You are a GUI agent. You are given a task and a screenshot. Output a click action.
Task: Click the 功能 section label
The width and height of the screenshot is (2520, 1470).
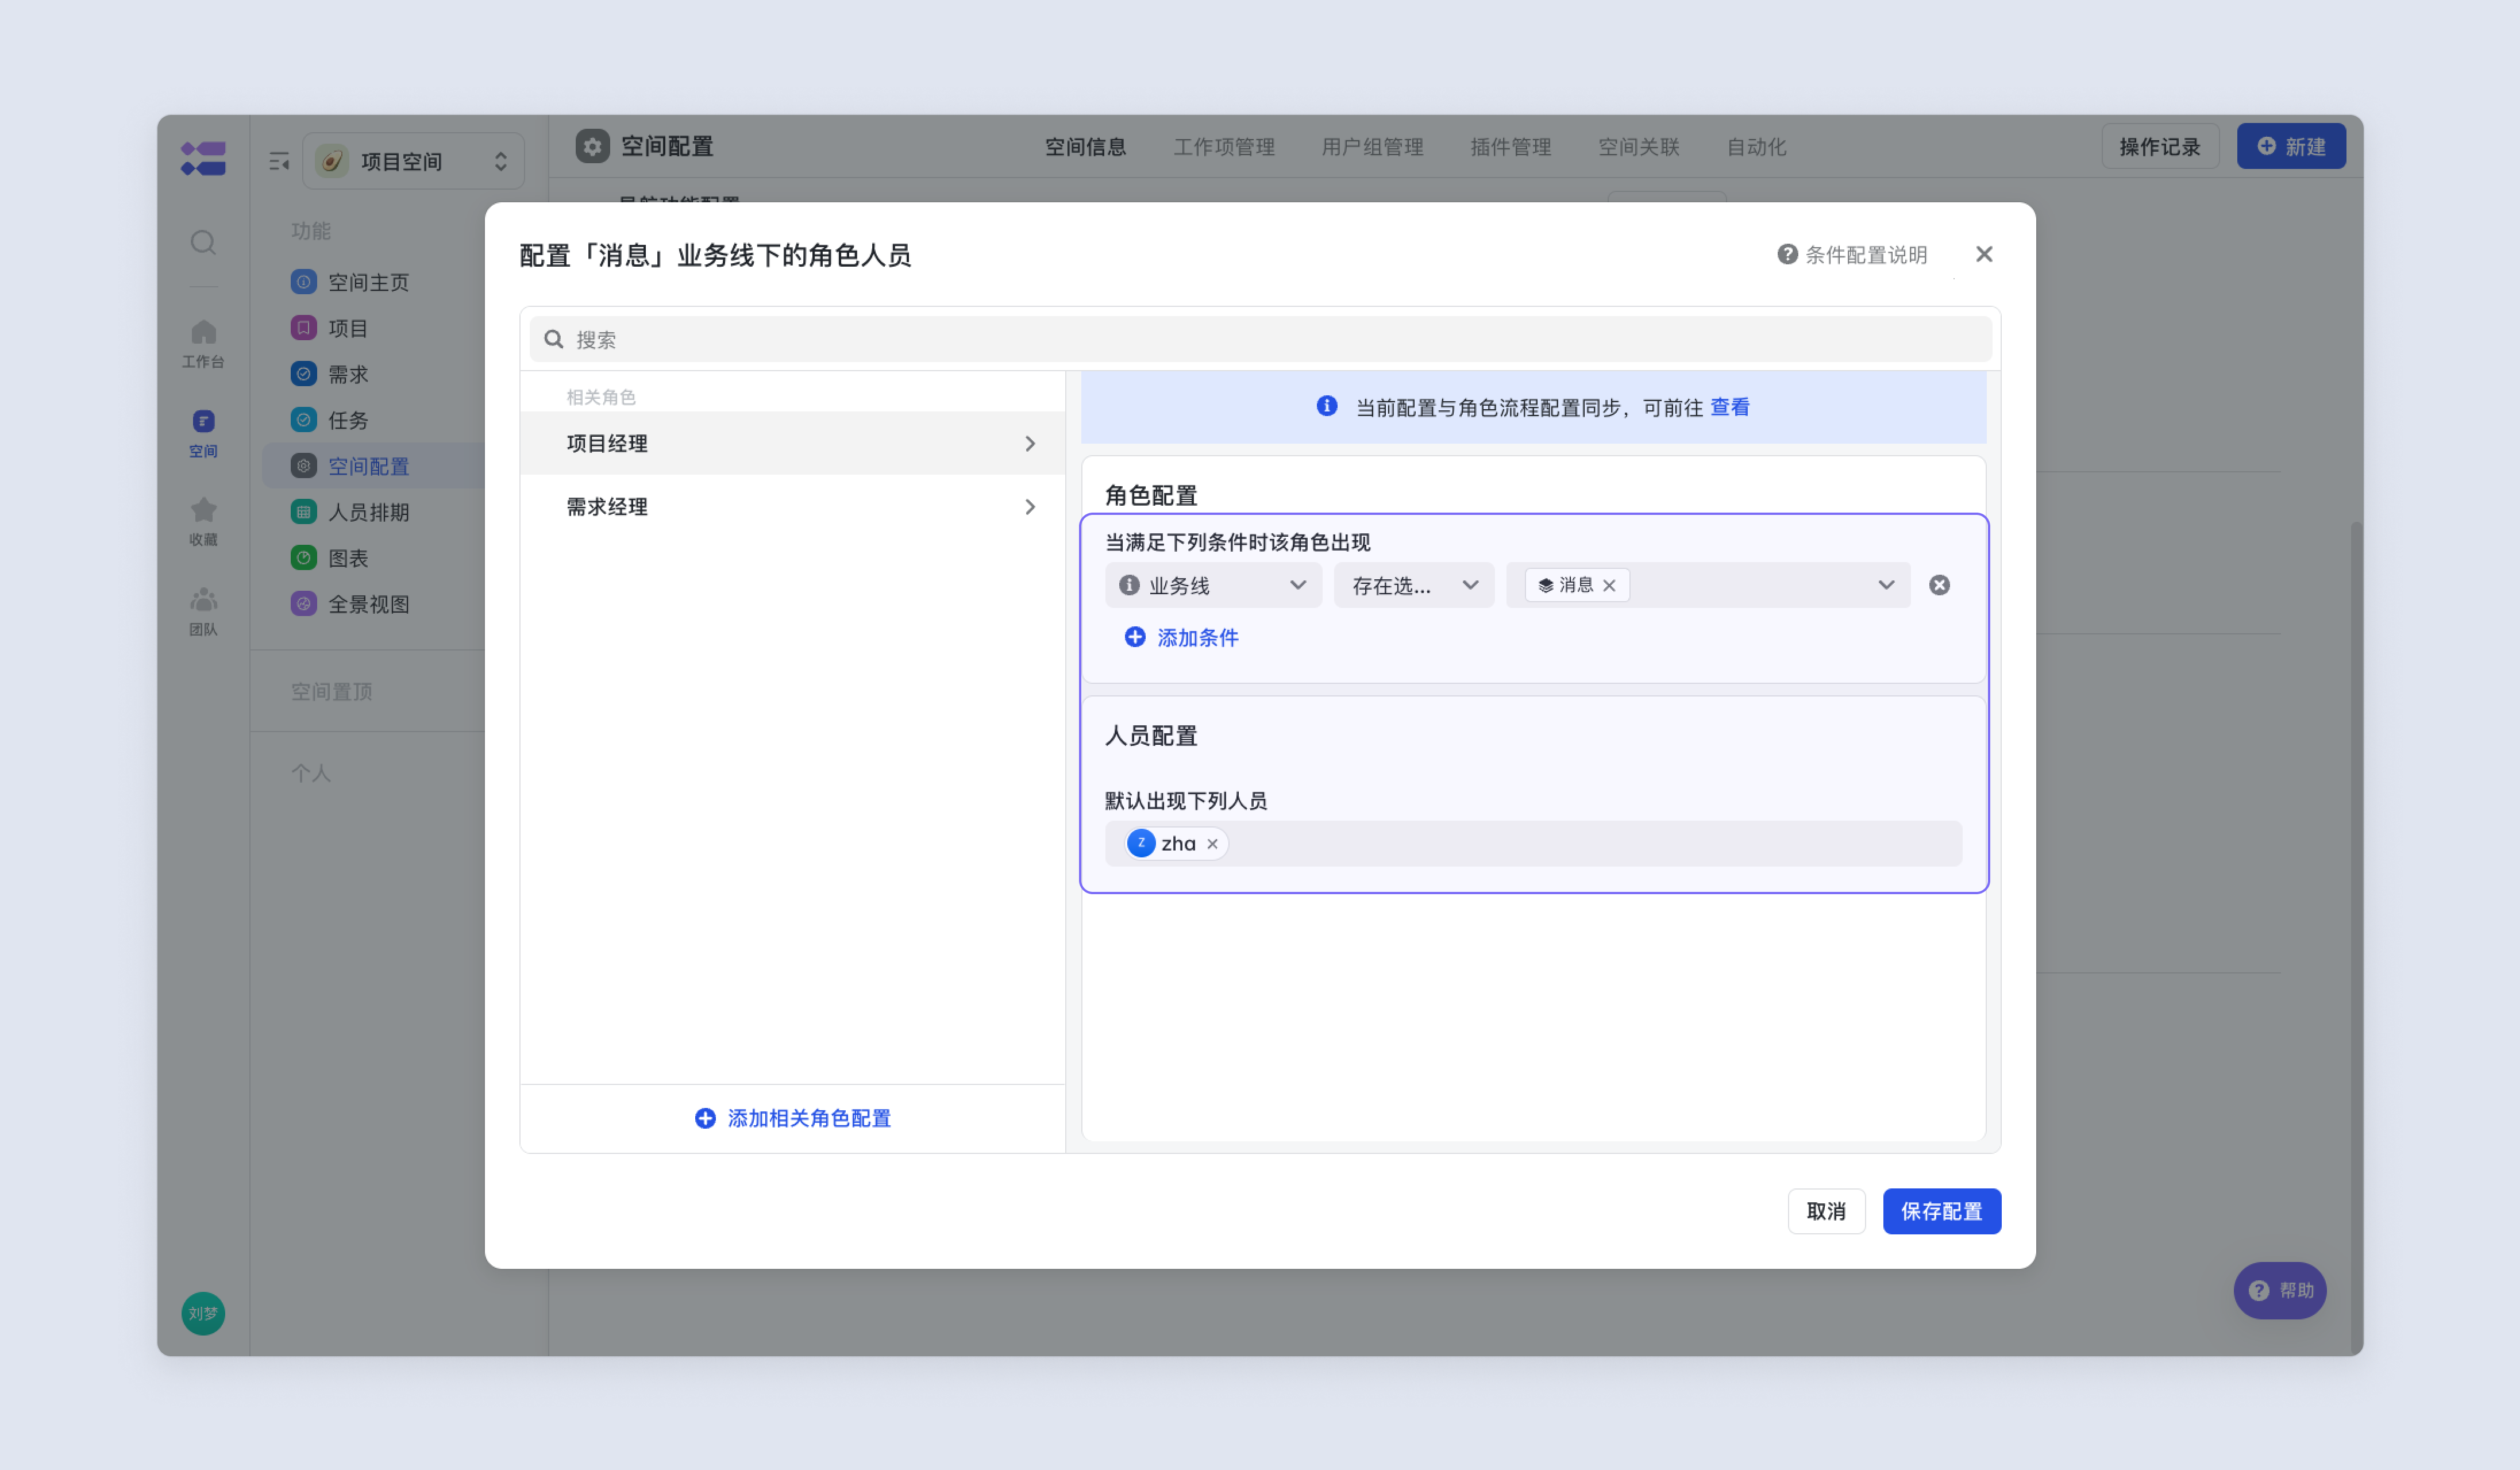310,231
